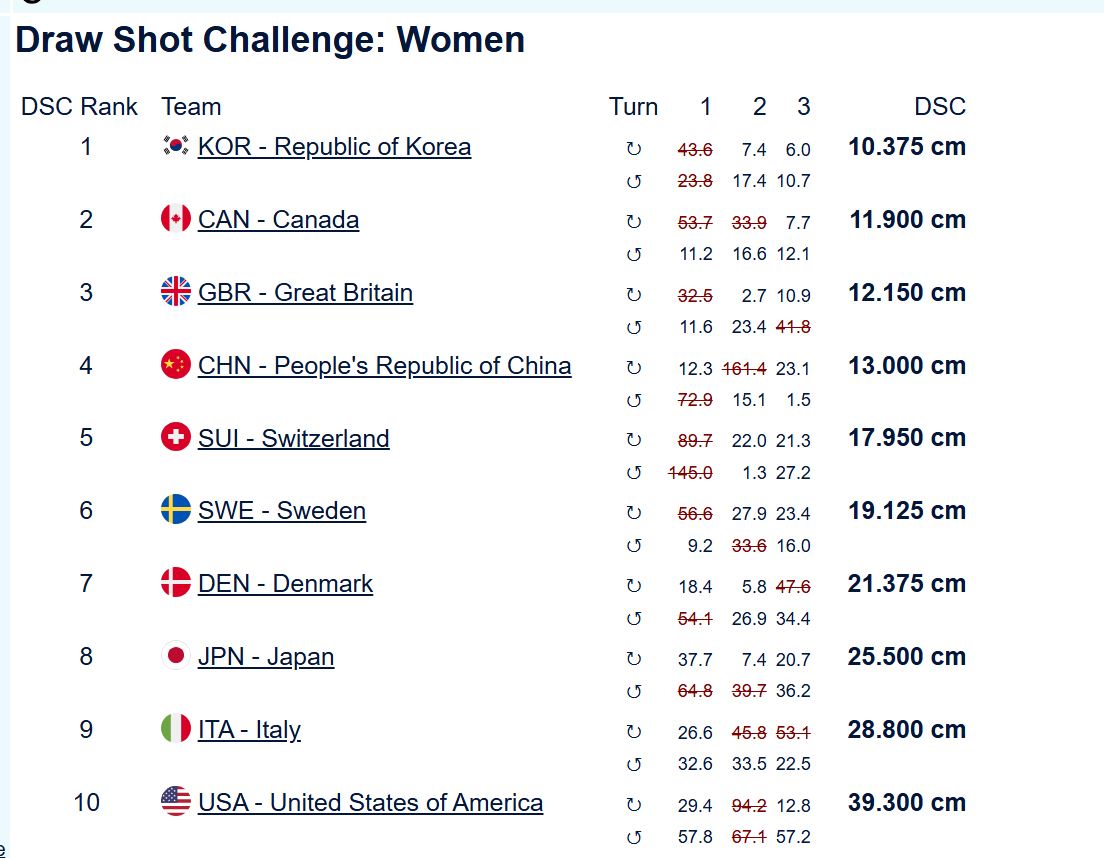Open the CAN - Canada team link
The height and width of the screenshot is (858, 1104).
pyautogui.click(x=278, y=220)
